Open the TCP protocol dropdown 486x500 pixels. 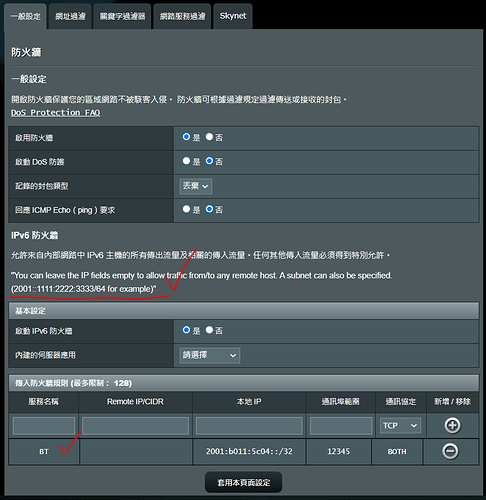tap(400, 426)
